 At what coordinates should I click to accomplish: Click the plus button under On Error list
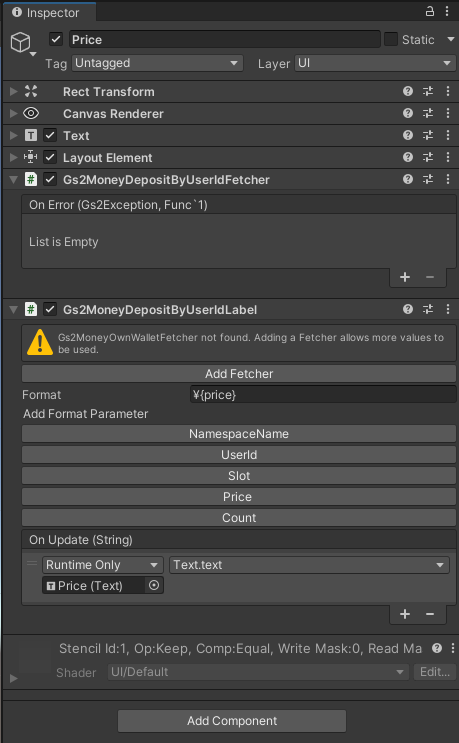(x=405, y=277)
